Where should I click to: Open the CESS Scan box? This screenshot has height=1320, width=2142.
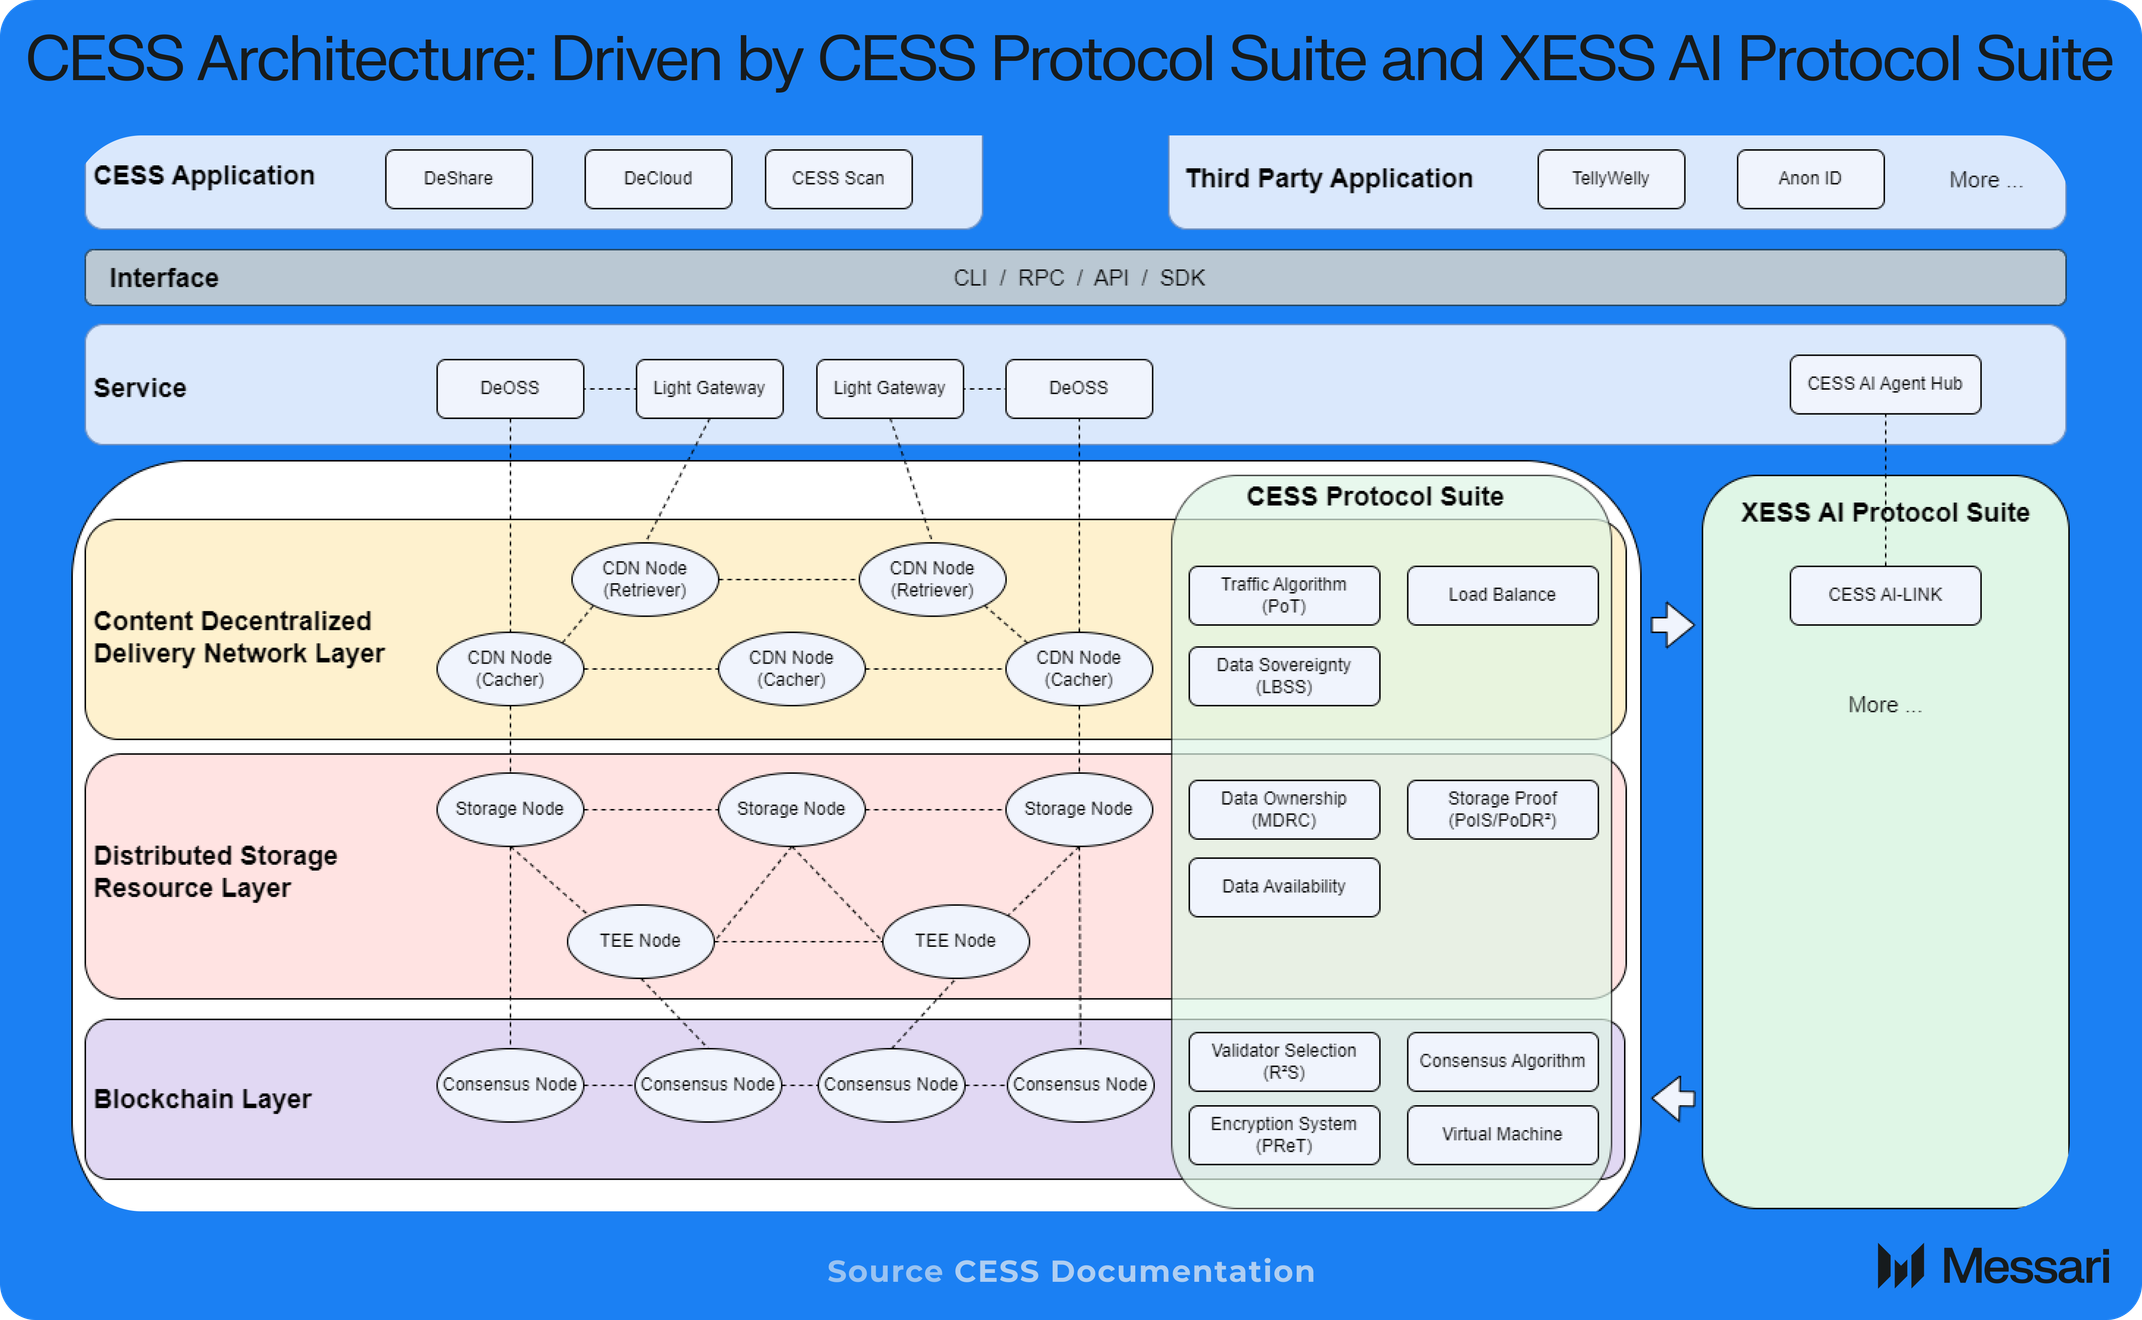tap(838, 179)
